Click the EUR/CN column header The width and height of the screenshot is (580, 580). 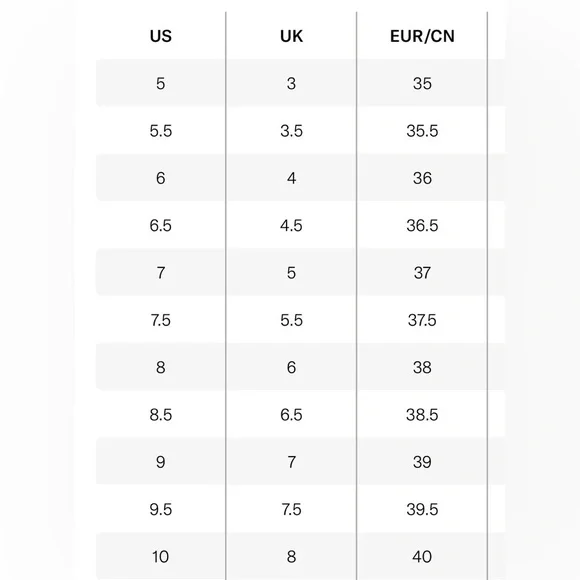click(x=422, y=36)
